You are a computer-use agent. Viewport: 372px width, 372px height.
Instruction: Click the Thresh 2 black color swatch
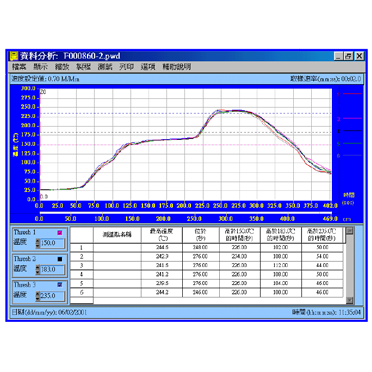coord(60,259)
